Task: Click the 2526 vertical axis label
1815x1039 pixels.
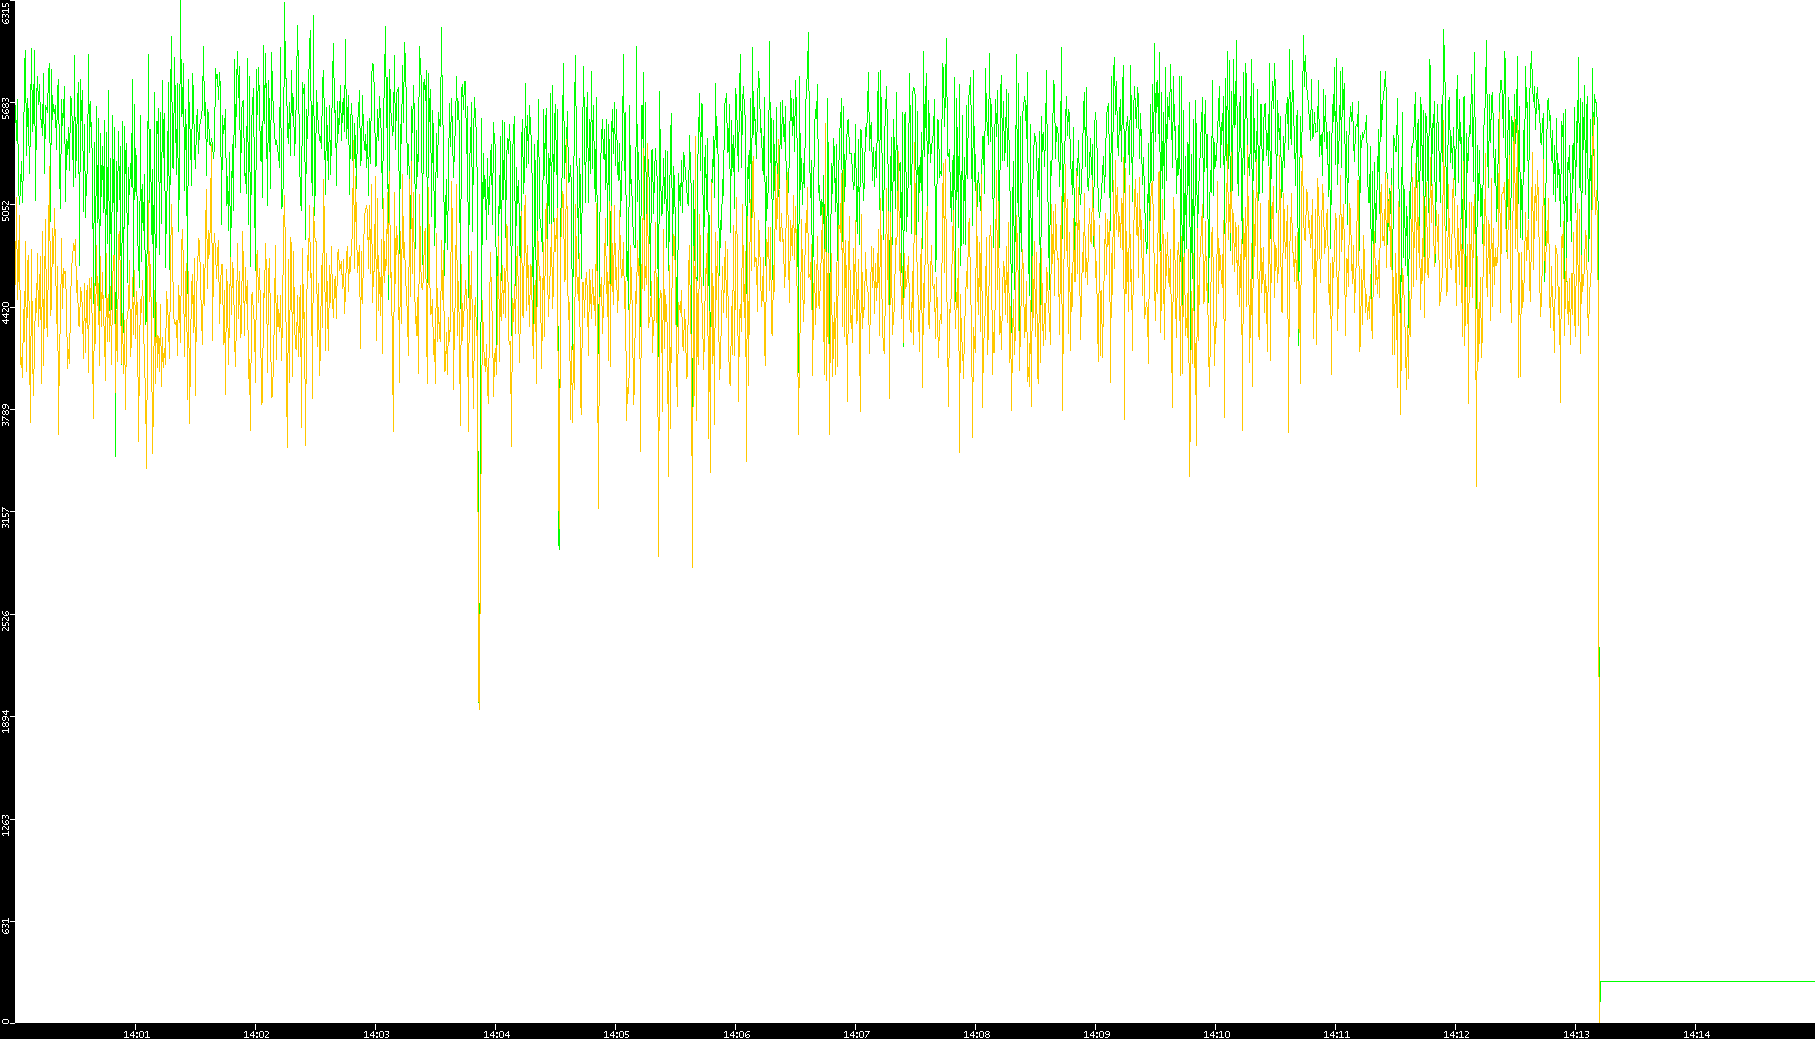Action: 6,619
